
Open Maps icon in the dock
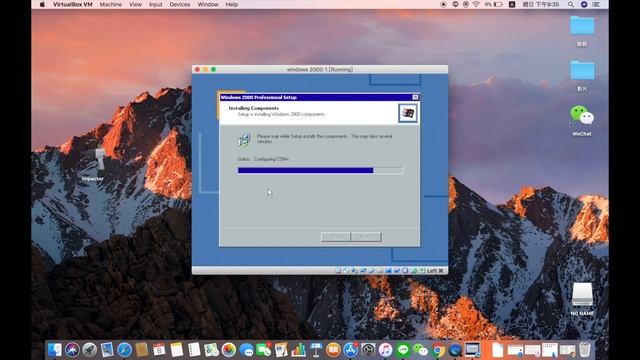point(211,350)
